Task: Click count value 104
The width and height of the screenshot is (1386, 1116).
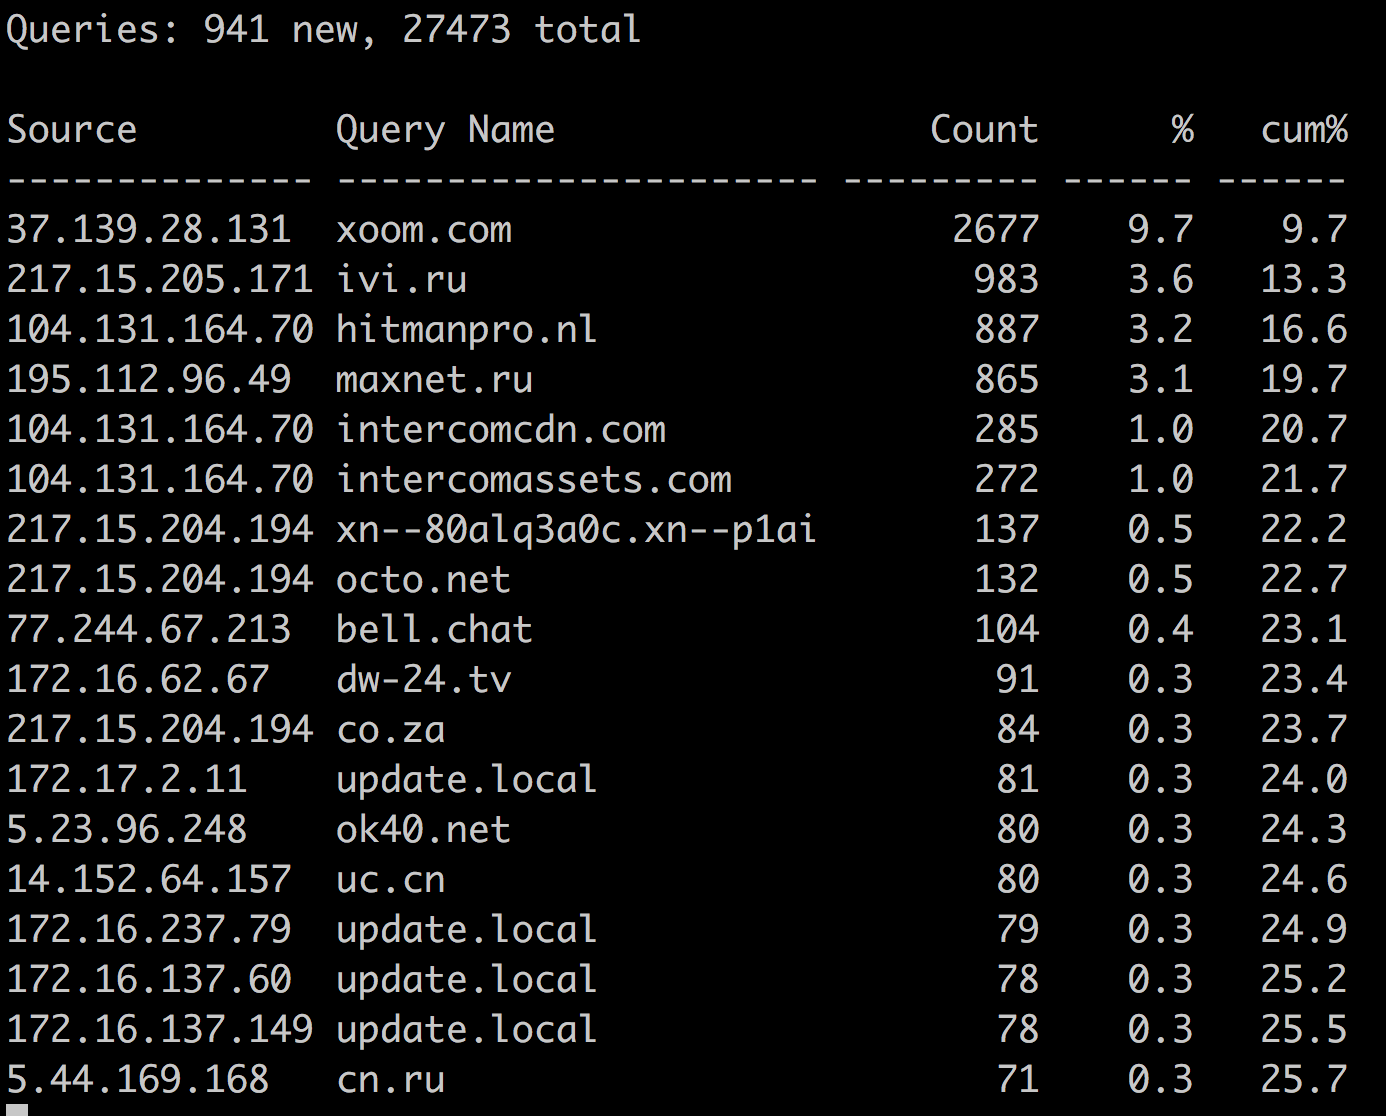Action: point(1006,630)
